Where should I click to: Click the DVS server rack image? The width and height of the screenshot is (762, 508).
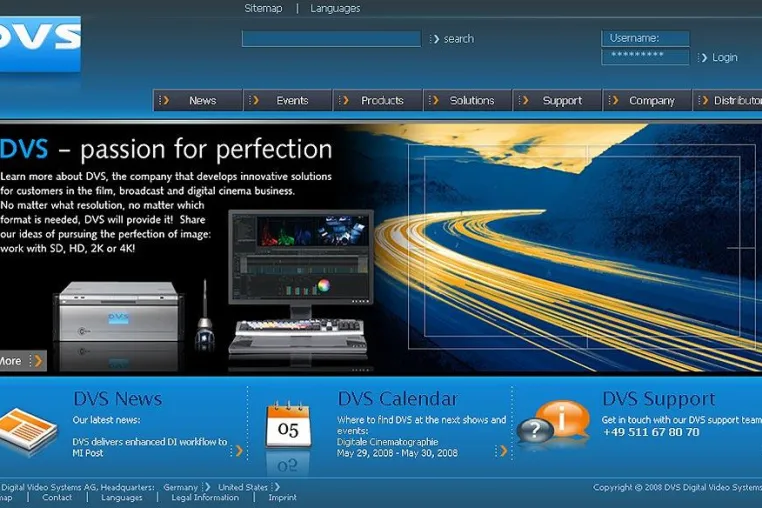coord(118,311)
